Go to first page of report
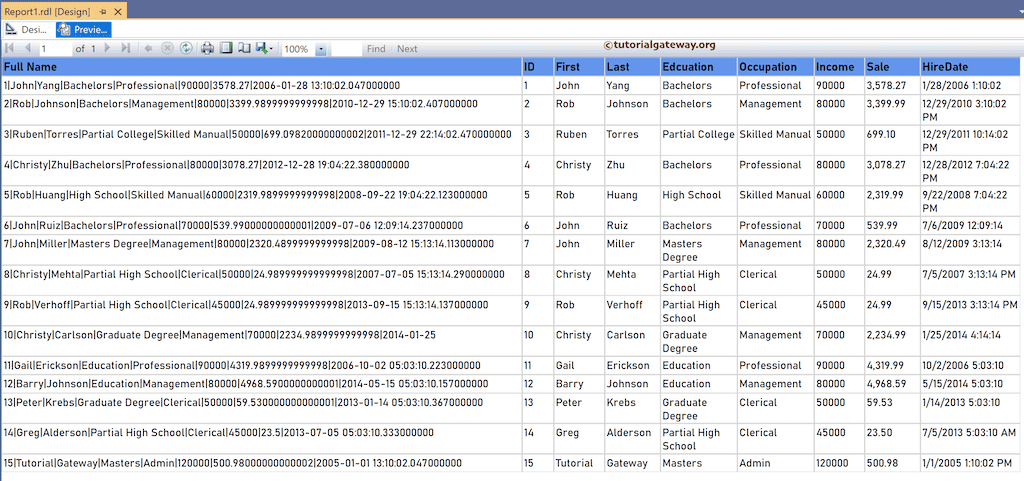 [10, 48]
